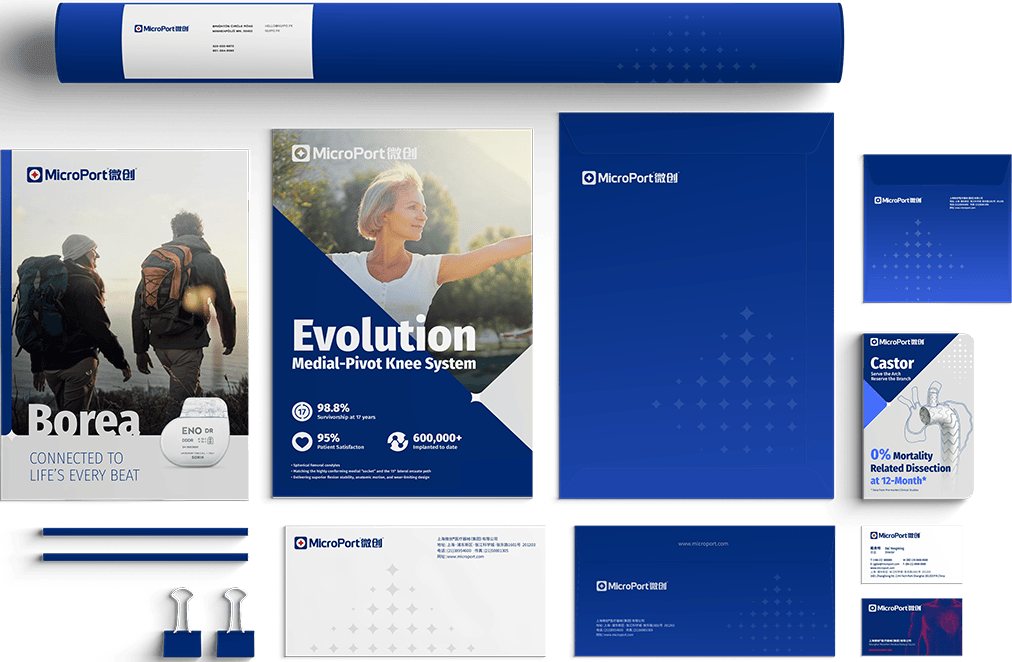Click the implant icon beside 600,000+
1012x662 pixels.
[398, 441]
